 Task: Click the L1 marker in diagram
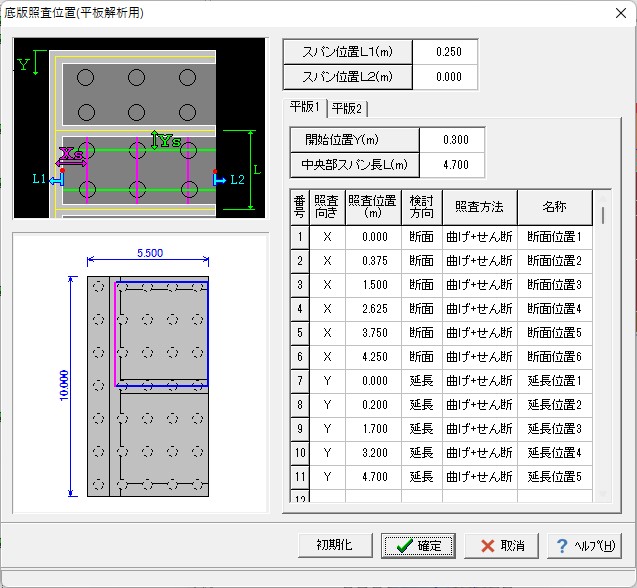click(x=39, y=178)
